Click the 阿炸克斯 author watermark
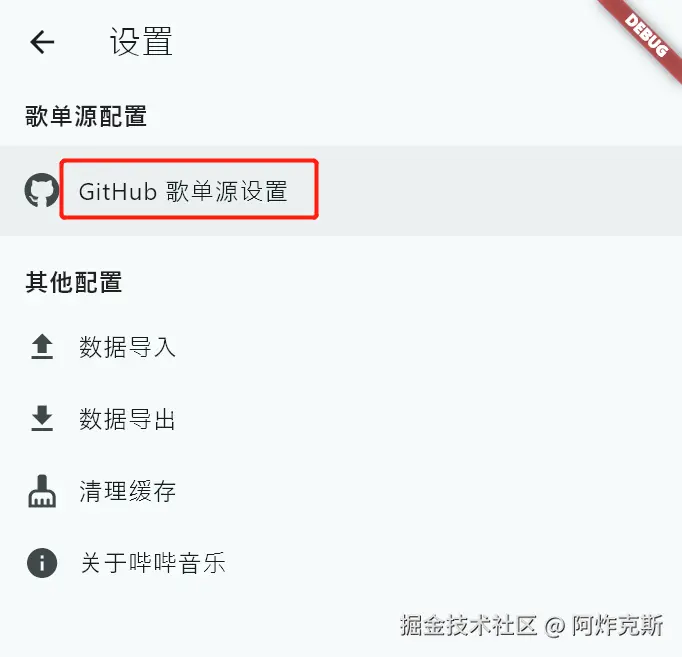The width and height of the screenshot is (682, 657). click(617, 626)
